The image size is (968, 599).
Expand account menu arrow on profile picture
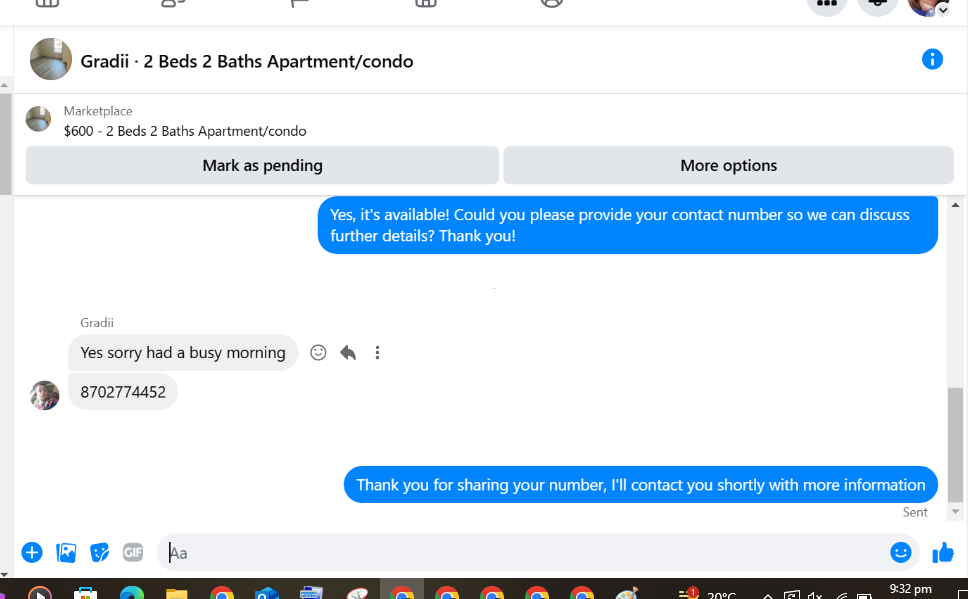pos(943,10)
